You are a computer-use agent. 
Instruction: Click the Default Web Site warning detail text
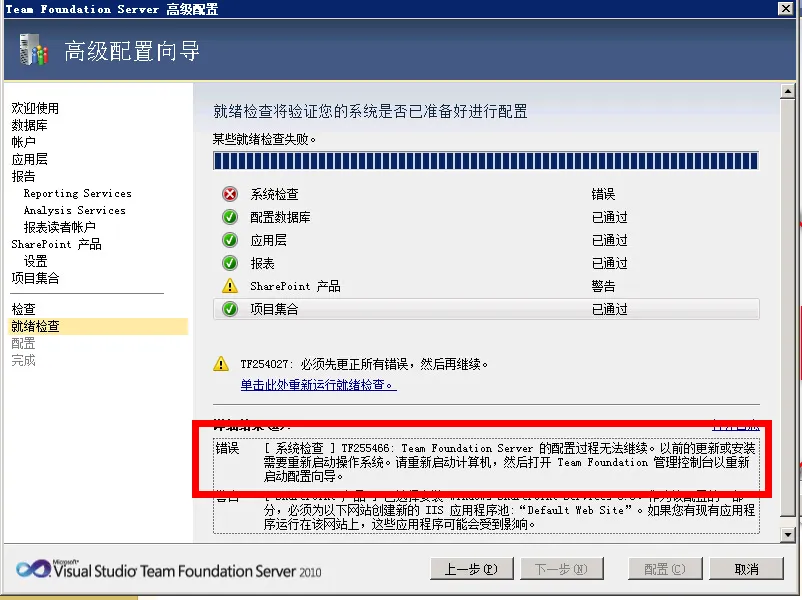click(509, 510)
